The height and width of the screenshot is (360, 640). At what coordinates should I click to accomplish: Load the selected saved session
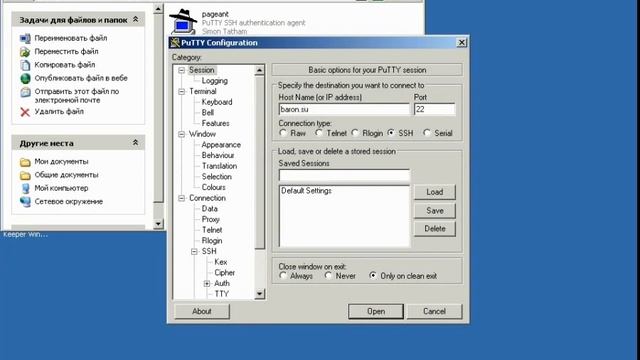[x=435, y=192]
